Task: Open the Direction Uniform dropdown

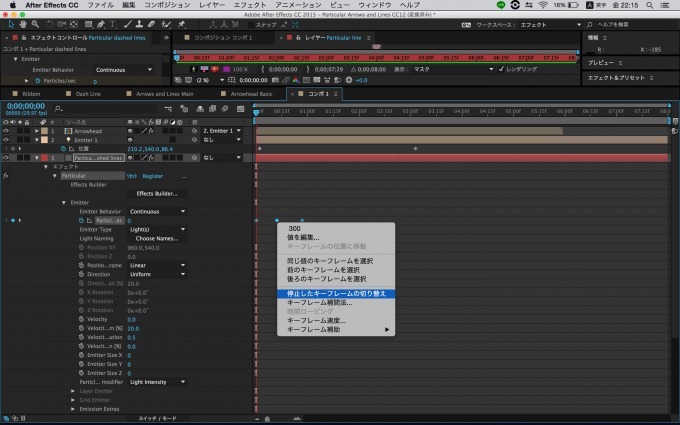Action: [158, 274]
